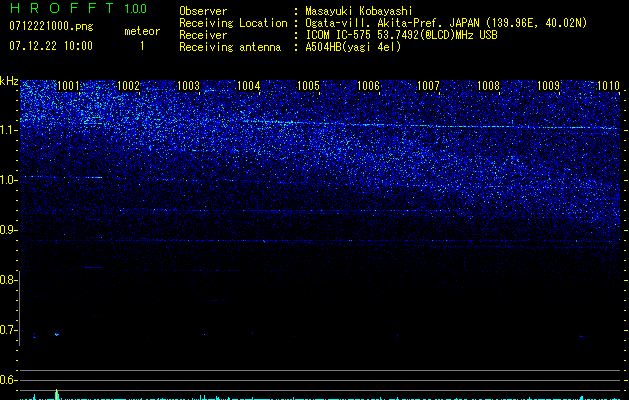Click the 0.6 kHz axis label
Screen dimensions: 629x400
click(x=8, y=380)
